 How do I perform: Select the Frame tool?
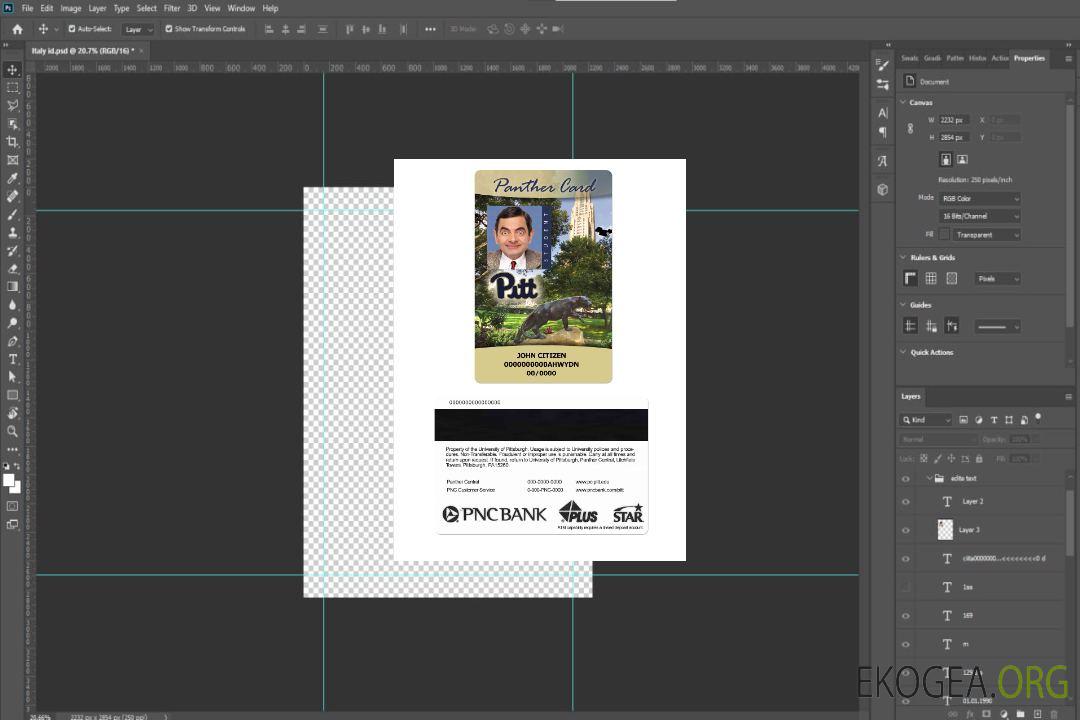12,160
